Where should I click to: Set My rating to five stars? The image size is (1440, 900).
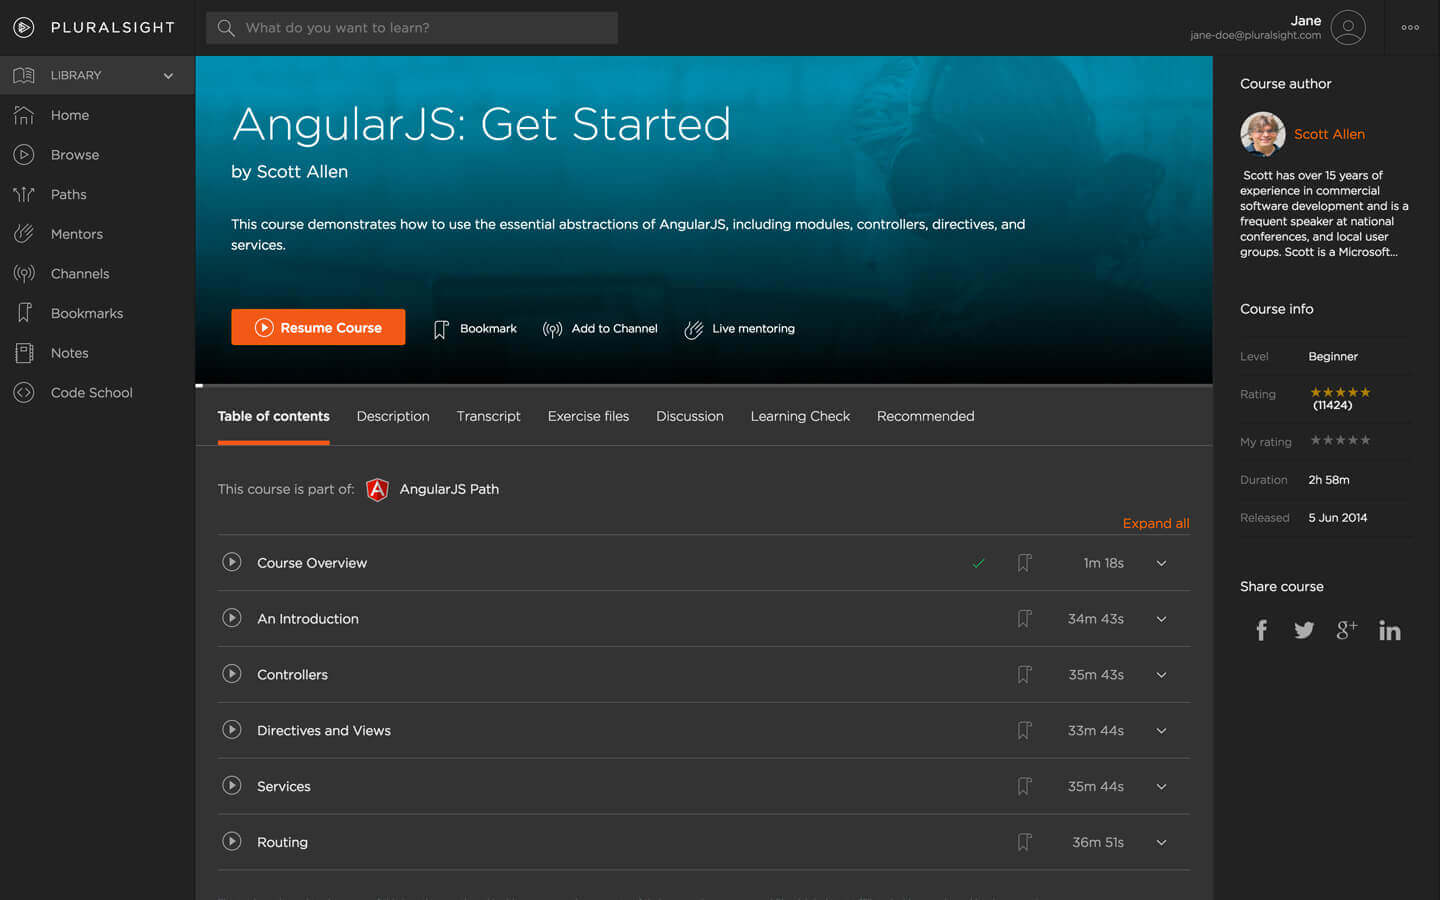tap(1365, 440)
